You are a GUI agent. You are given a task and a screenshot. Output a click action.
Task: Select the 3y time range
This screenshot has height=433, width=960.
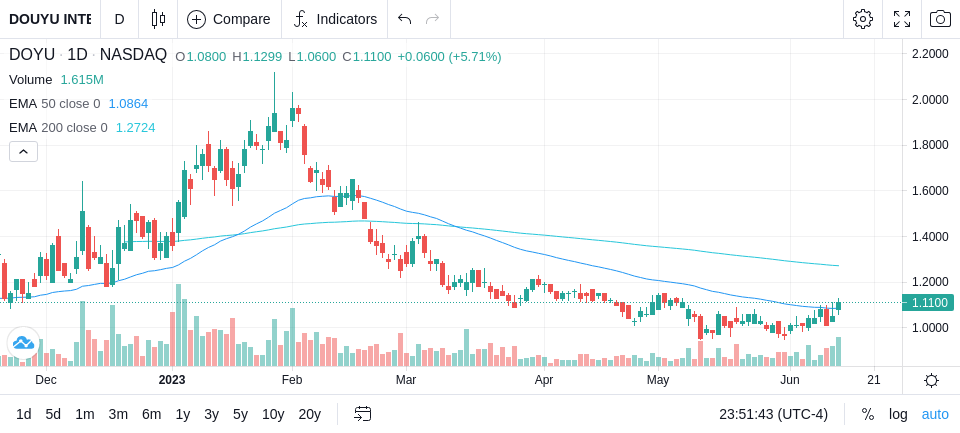(211, 414)
